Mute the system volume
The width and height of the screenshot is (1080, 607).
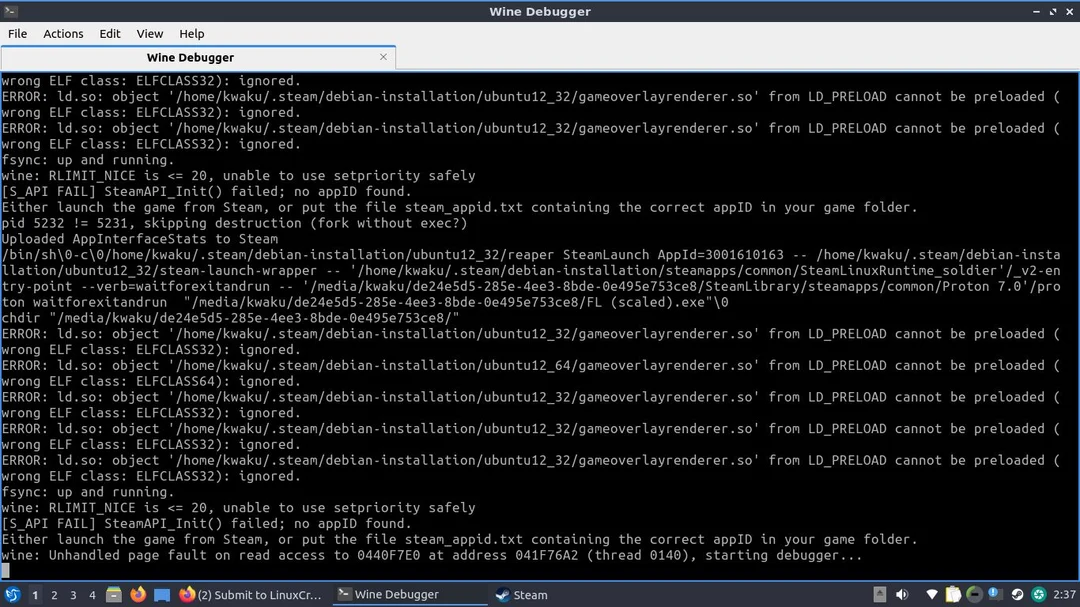pyautogui.click(x=901, y=594)
